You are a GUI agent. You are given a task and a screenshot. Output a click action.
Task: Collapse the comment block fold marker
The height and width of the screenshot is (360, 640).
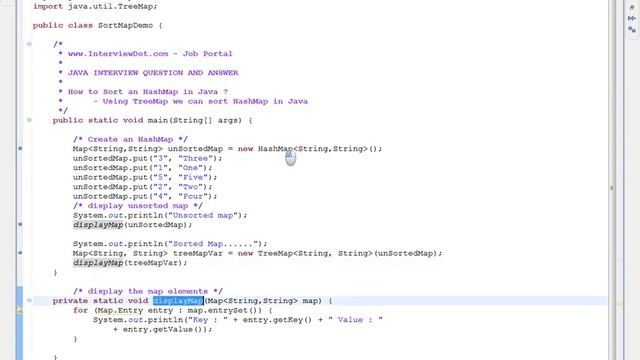(29, 44)
